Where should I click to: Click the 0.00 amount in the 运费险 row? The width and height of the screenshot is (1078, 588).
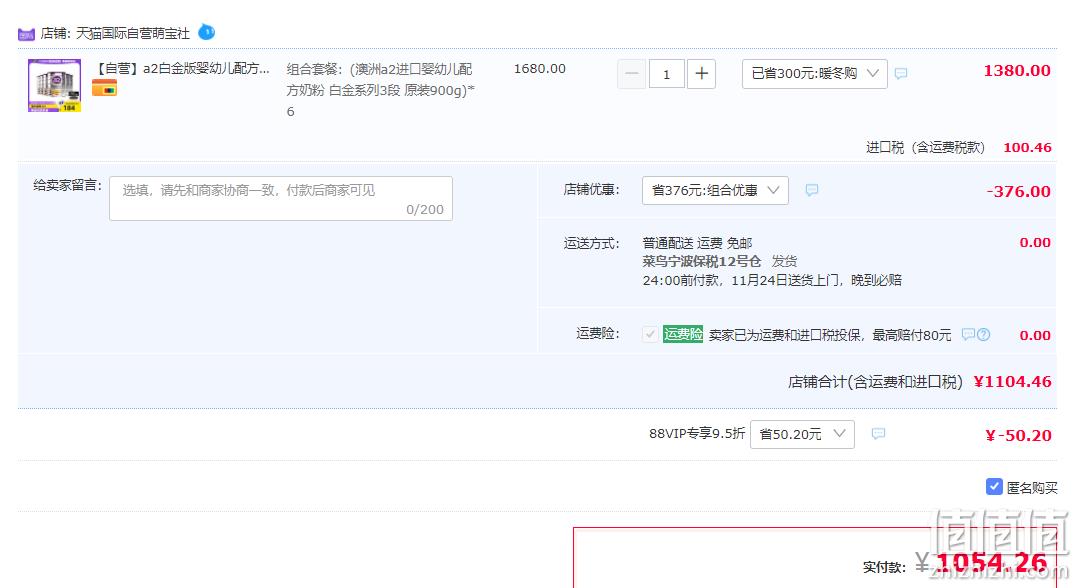(x=1035, y=335)
